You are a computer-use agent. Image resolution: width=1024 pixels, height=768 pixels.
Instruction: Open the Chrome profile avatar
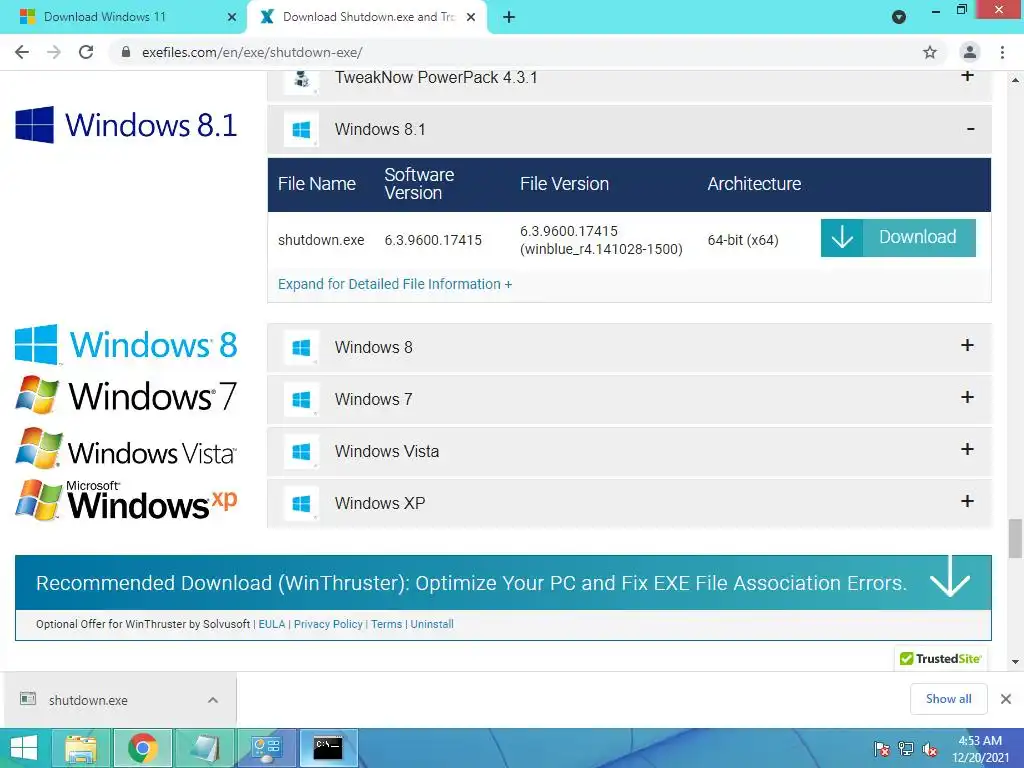click(x=970, y=52)
